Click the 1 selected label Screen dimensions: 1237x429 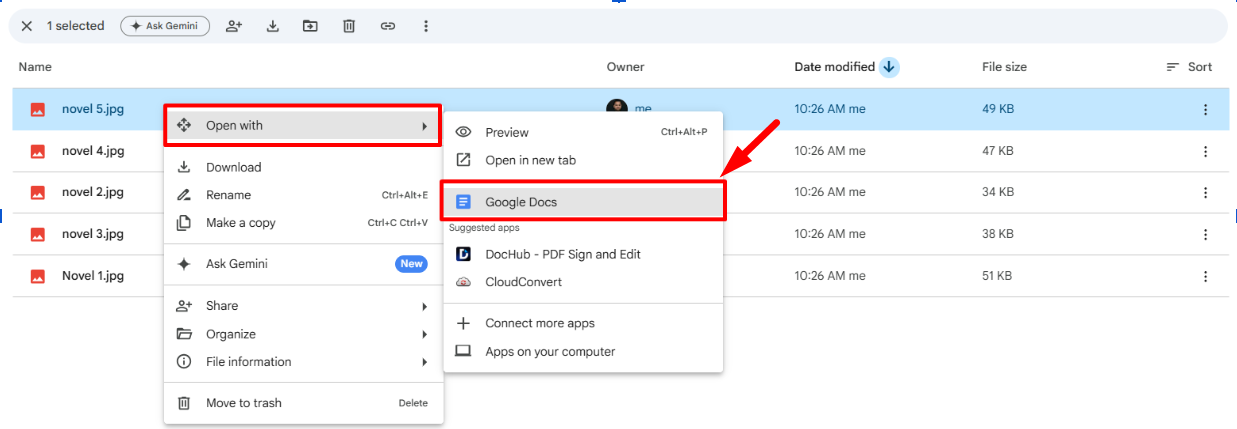coord(76,26)
